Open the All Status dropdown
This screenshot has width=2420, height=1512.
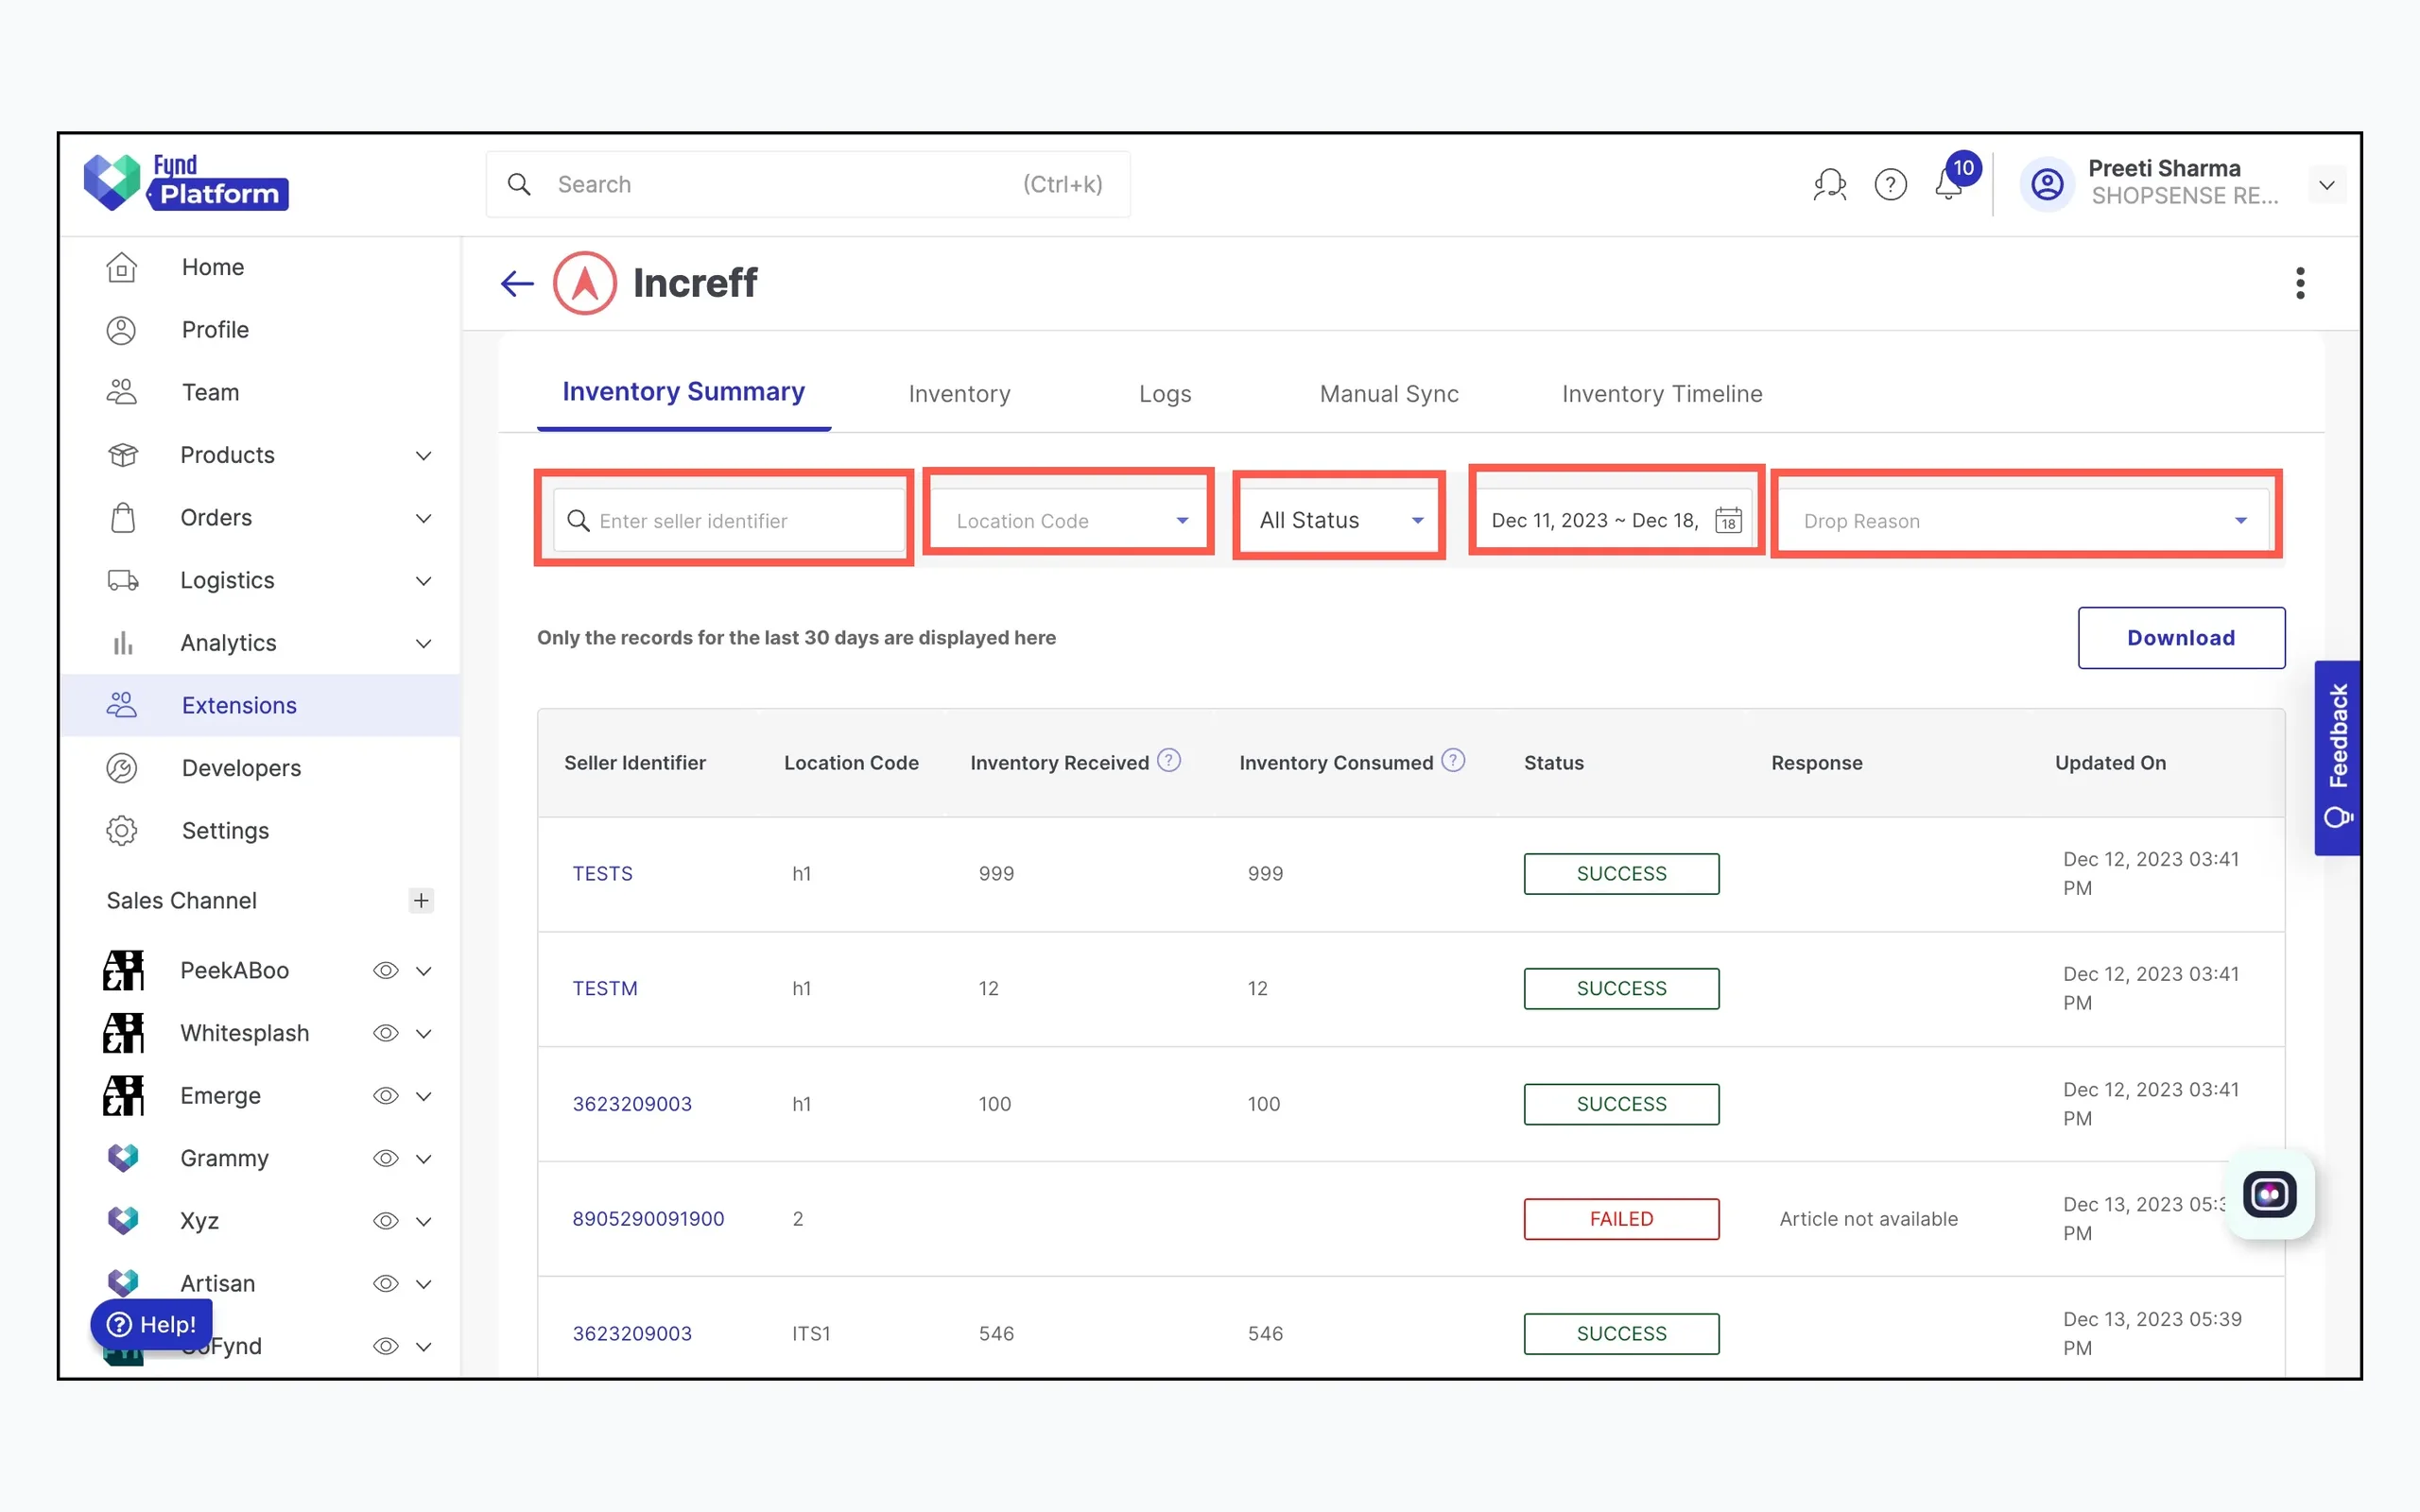click(1340, 520)
